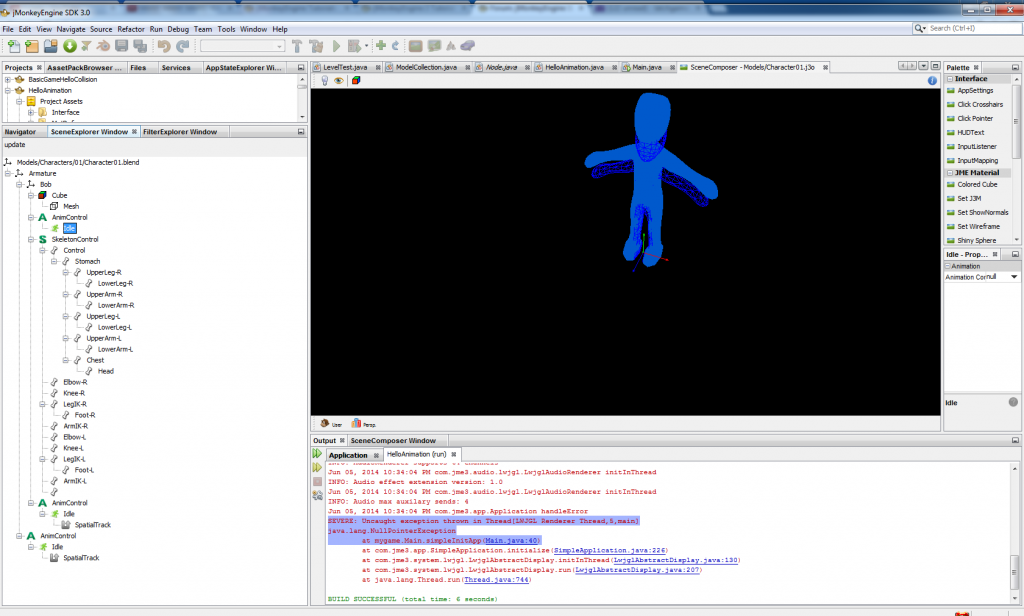Click the Head bone in skeleton tree
The image size is (1024, 616).
(x=106, y=371)
